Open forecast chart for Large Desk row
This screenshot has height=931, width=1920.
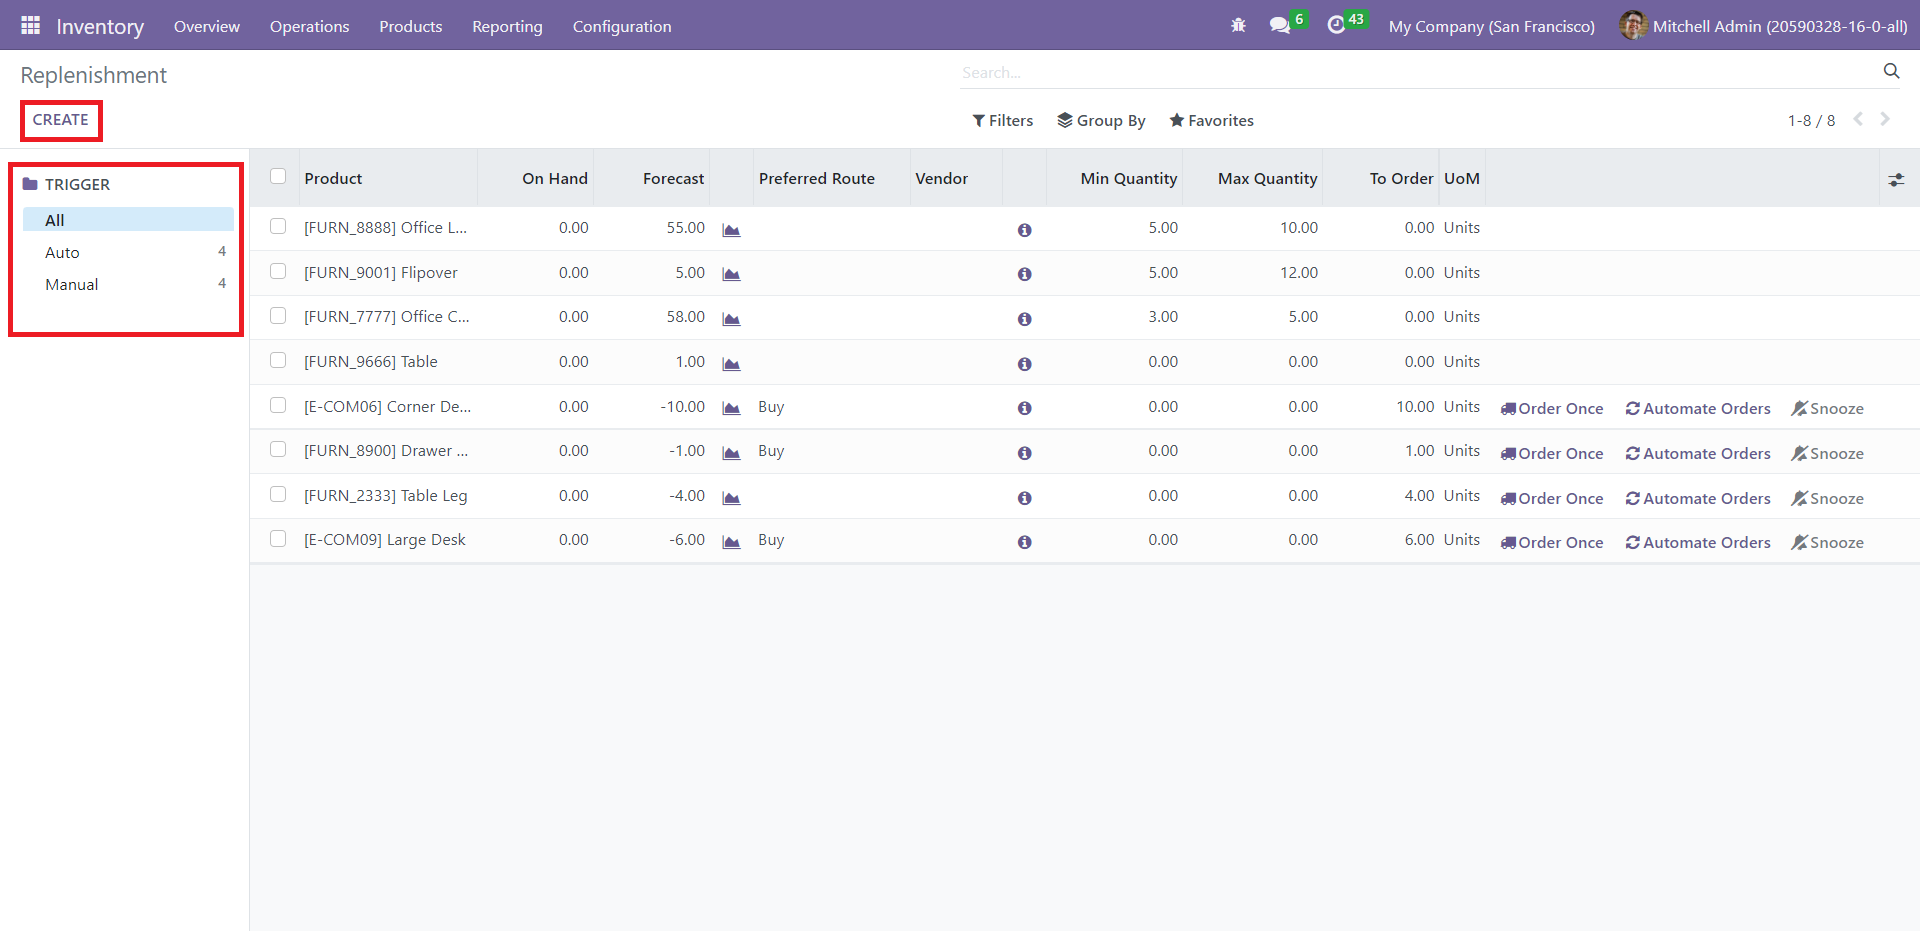731,542
